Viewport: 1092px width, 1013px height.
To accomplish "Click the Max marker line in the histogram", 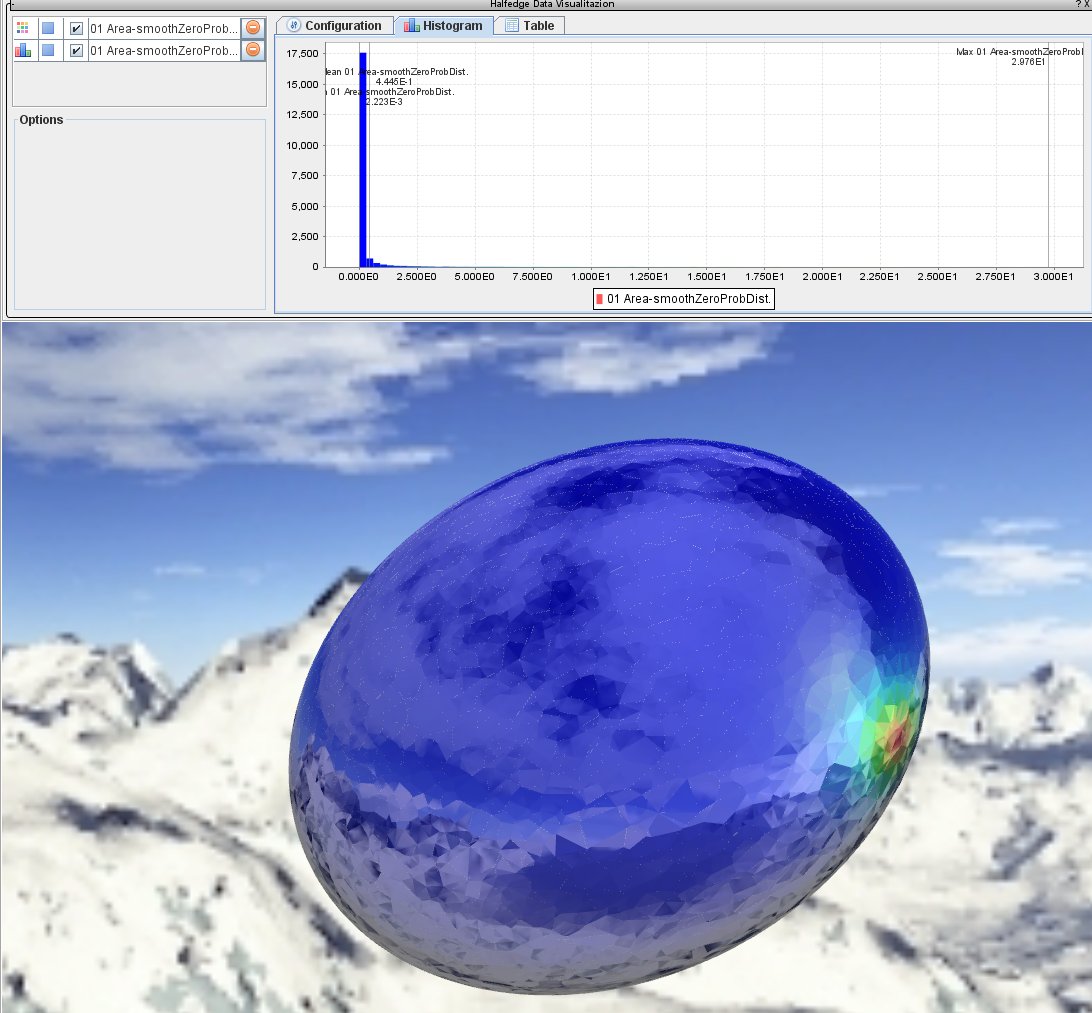I will tap(1048, 160).
